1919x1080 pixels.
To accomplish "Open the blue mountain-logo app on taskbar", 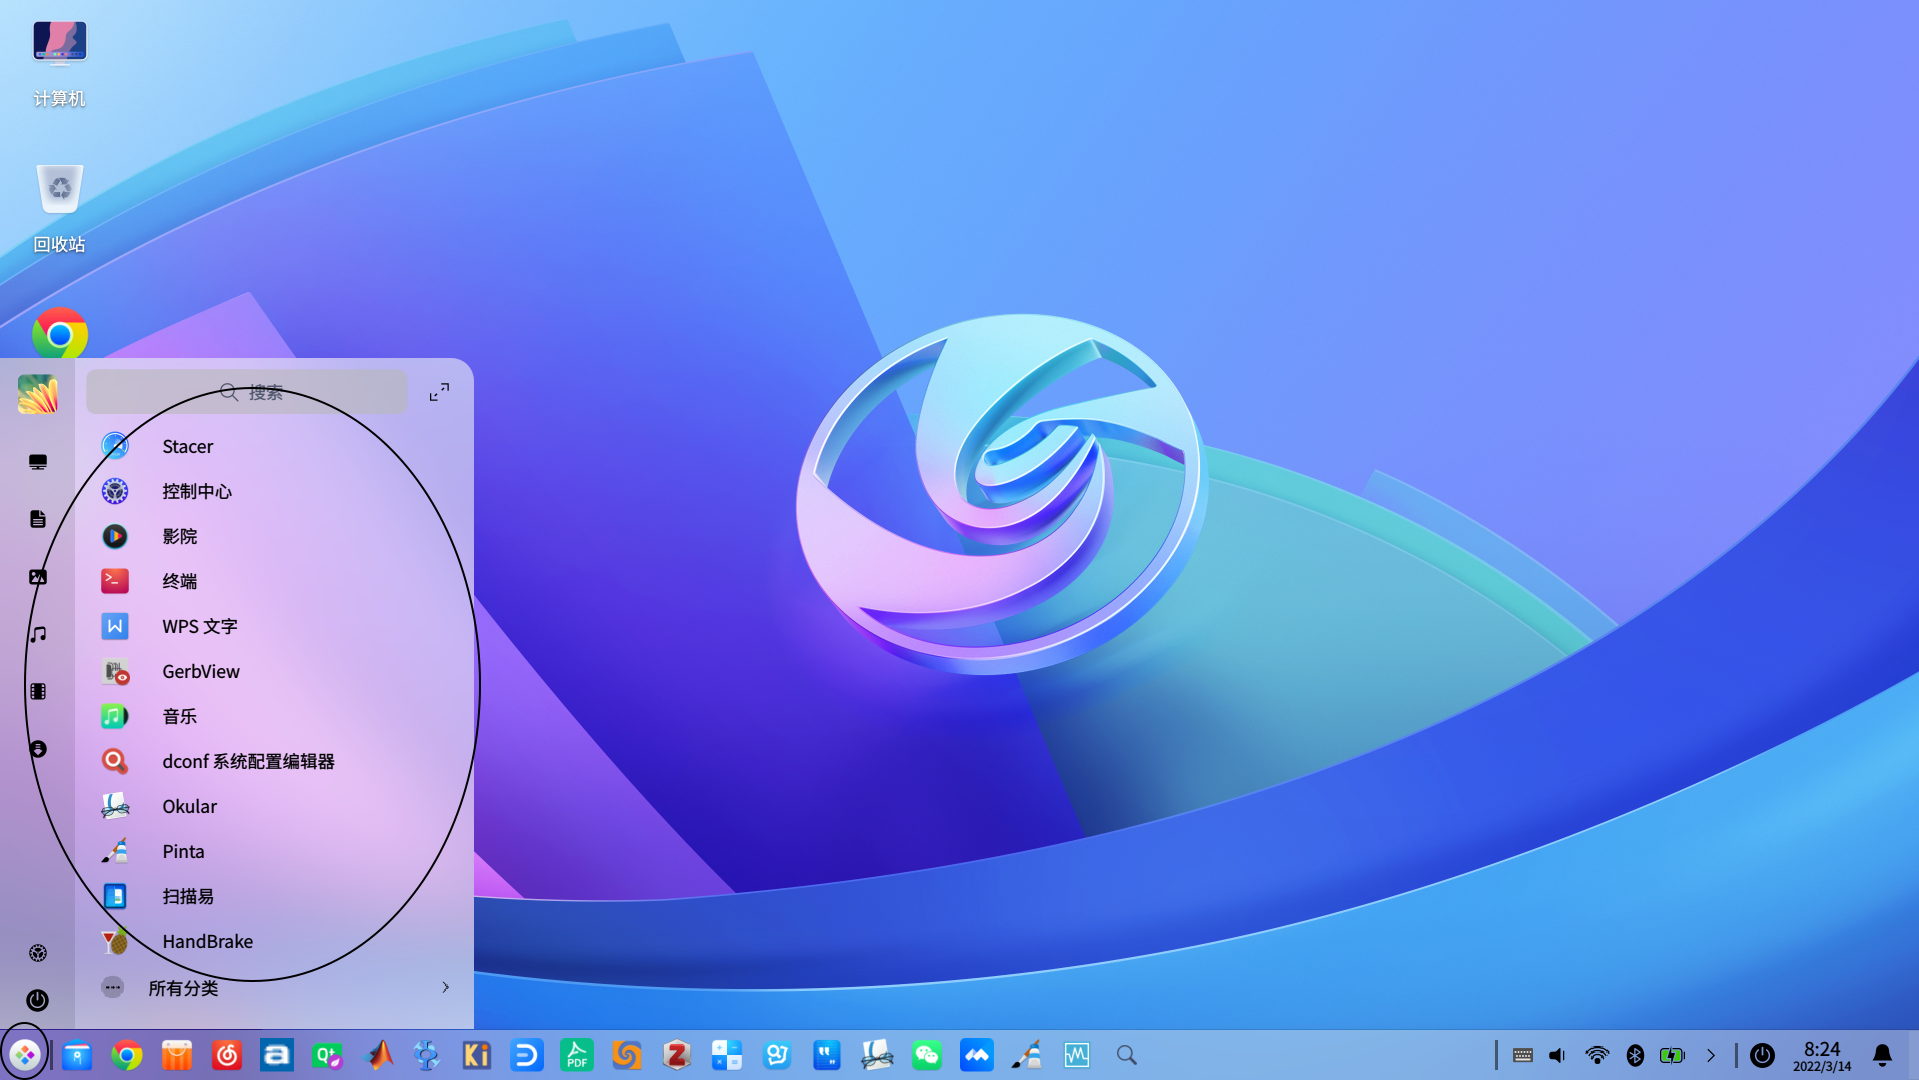I will (x=977, y=1055).
